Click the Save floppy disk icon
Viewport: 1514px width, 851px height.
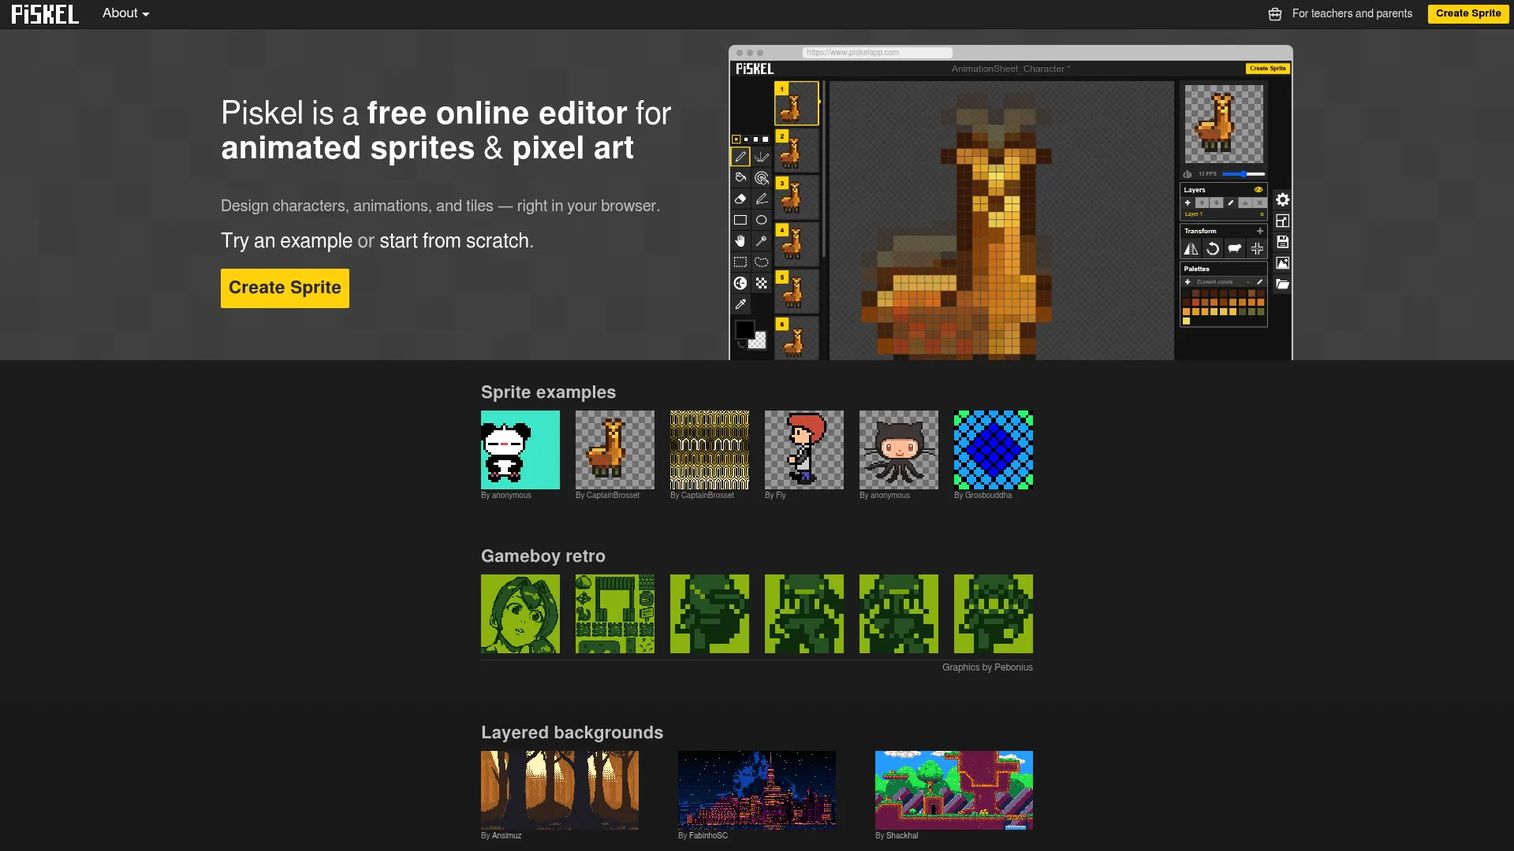coord(1282,242)
